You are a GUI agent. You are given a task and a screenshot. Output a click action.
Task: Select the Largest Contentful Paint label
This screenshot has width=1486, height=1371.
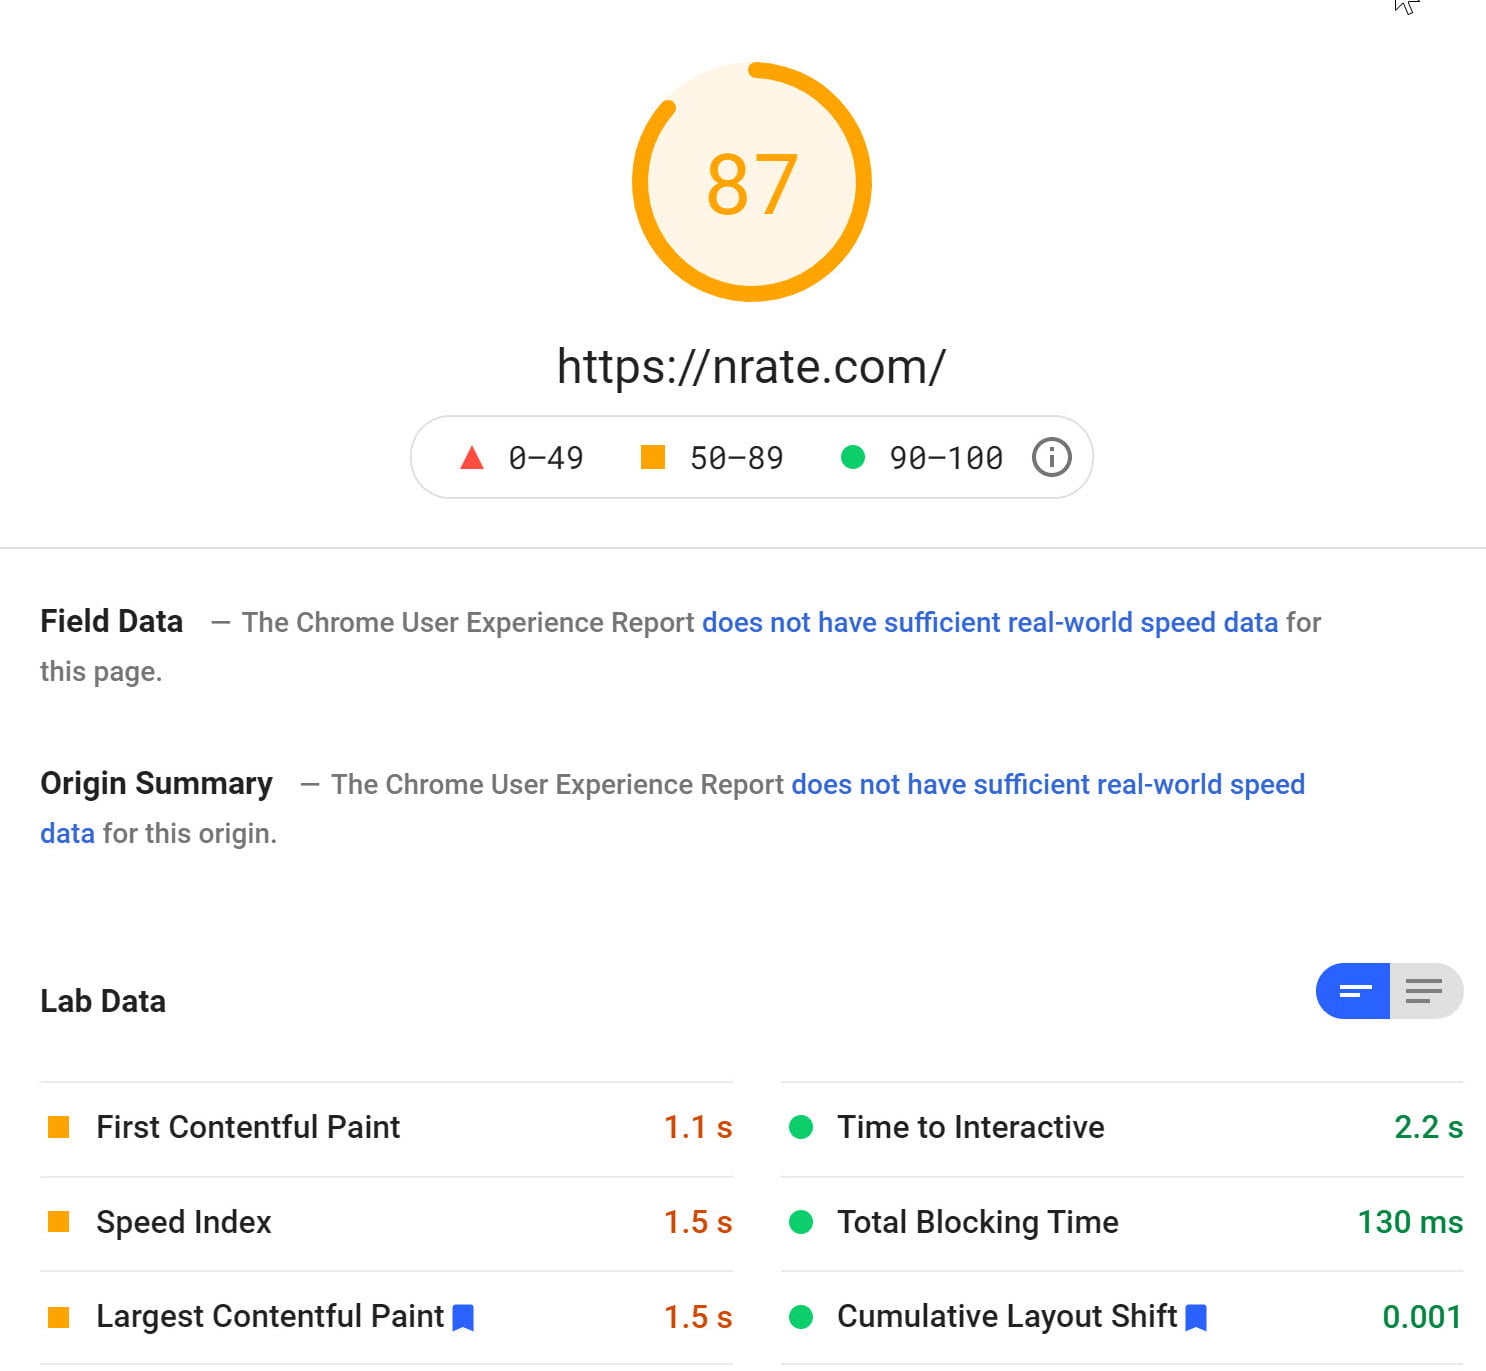click(270, 1316)
